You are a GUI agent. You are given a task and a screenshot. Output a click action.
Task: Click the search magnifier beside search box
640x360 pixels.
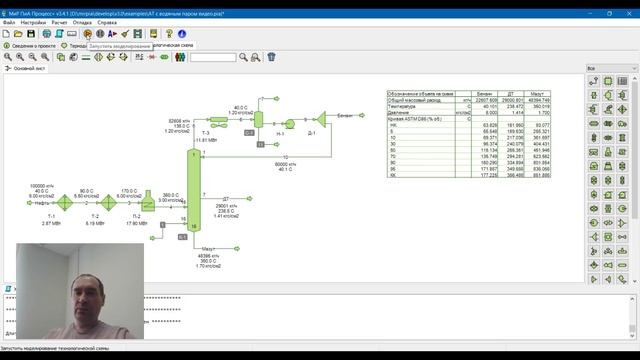243,57
